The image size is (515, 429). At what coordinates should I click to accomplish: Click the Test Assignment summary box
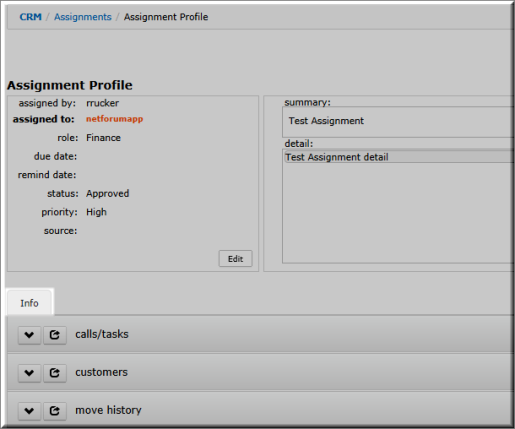tap(398, 122)
